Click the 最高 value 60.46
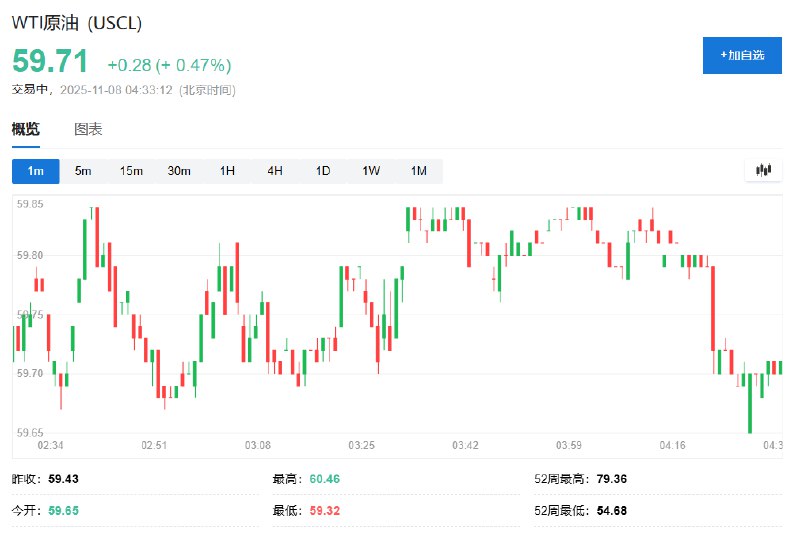 point(324,479)
